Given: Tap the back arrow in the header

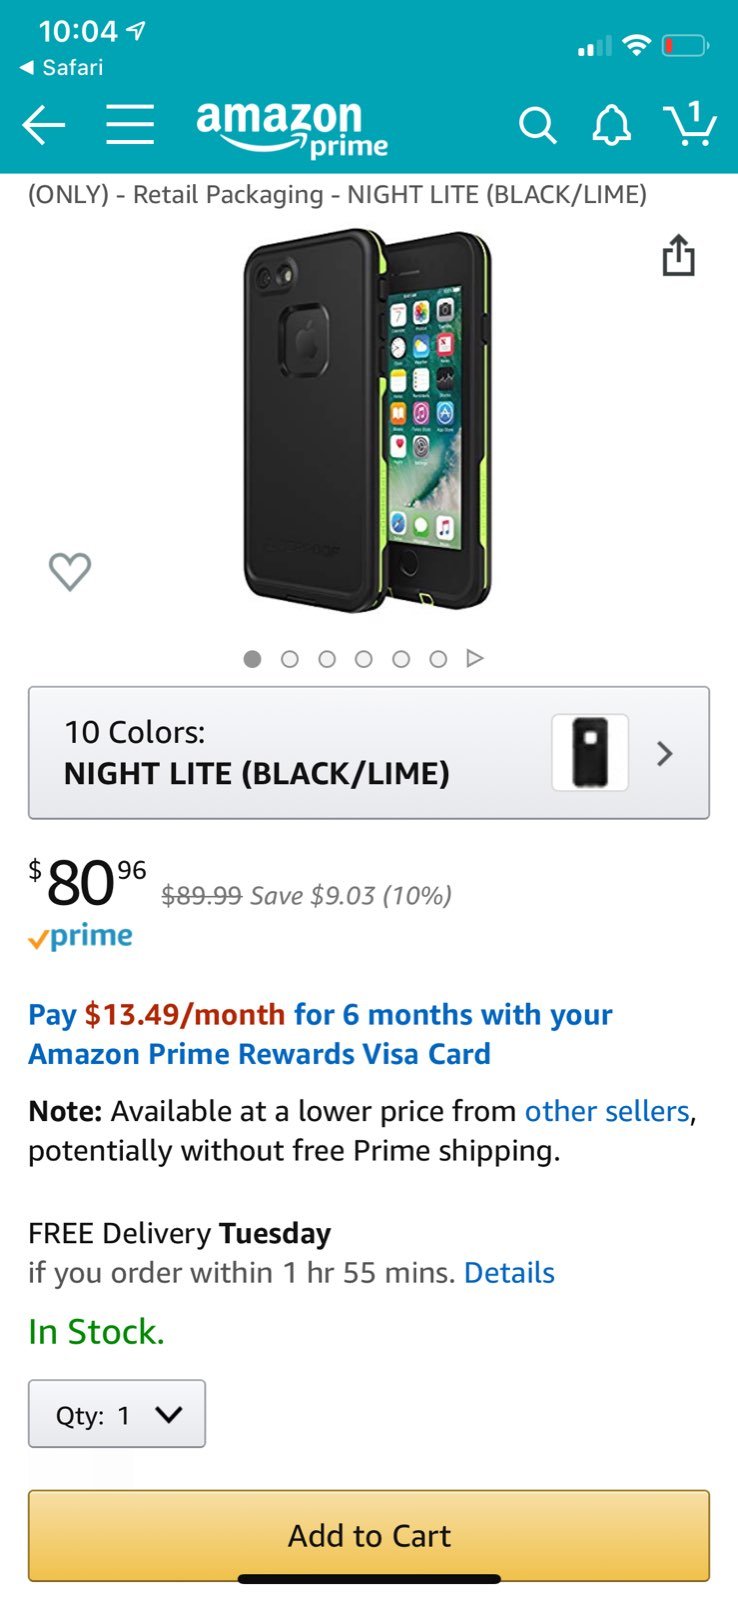Looking at the screenshot, I should pyautogui.click(x=43, y=126).
